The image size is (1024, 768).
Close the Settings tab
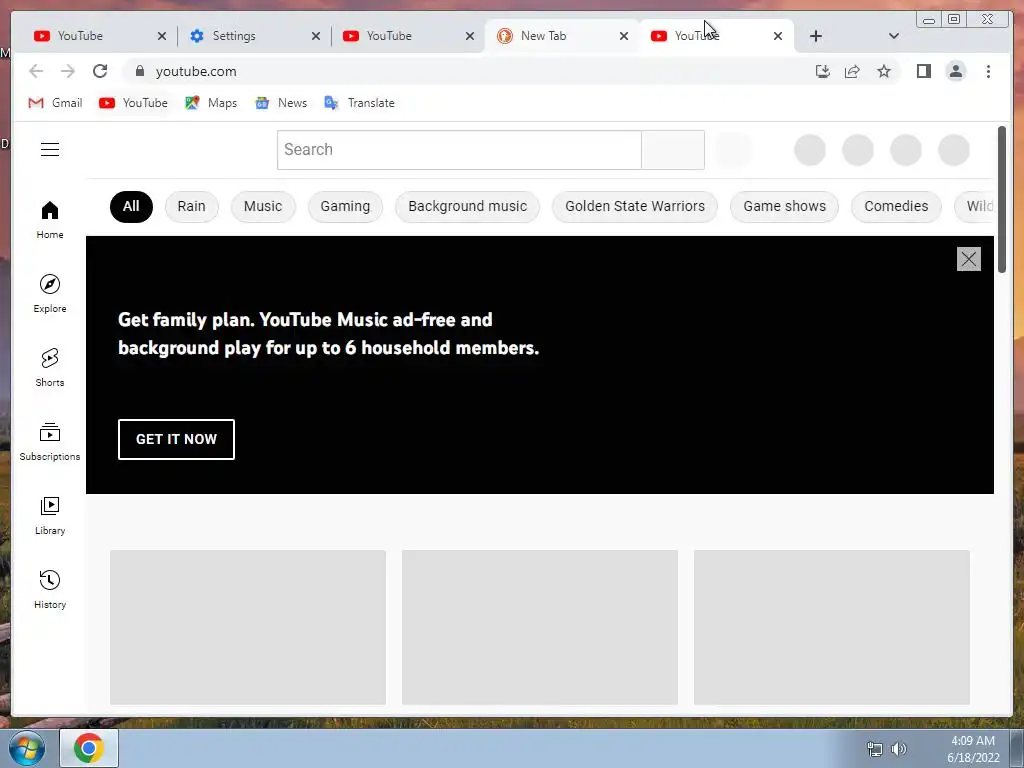(x=316, y=36)
